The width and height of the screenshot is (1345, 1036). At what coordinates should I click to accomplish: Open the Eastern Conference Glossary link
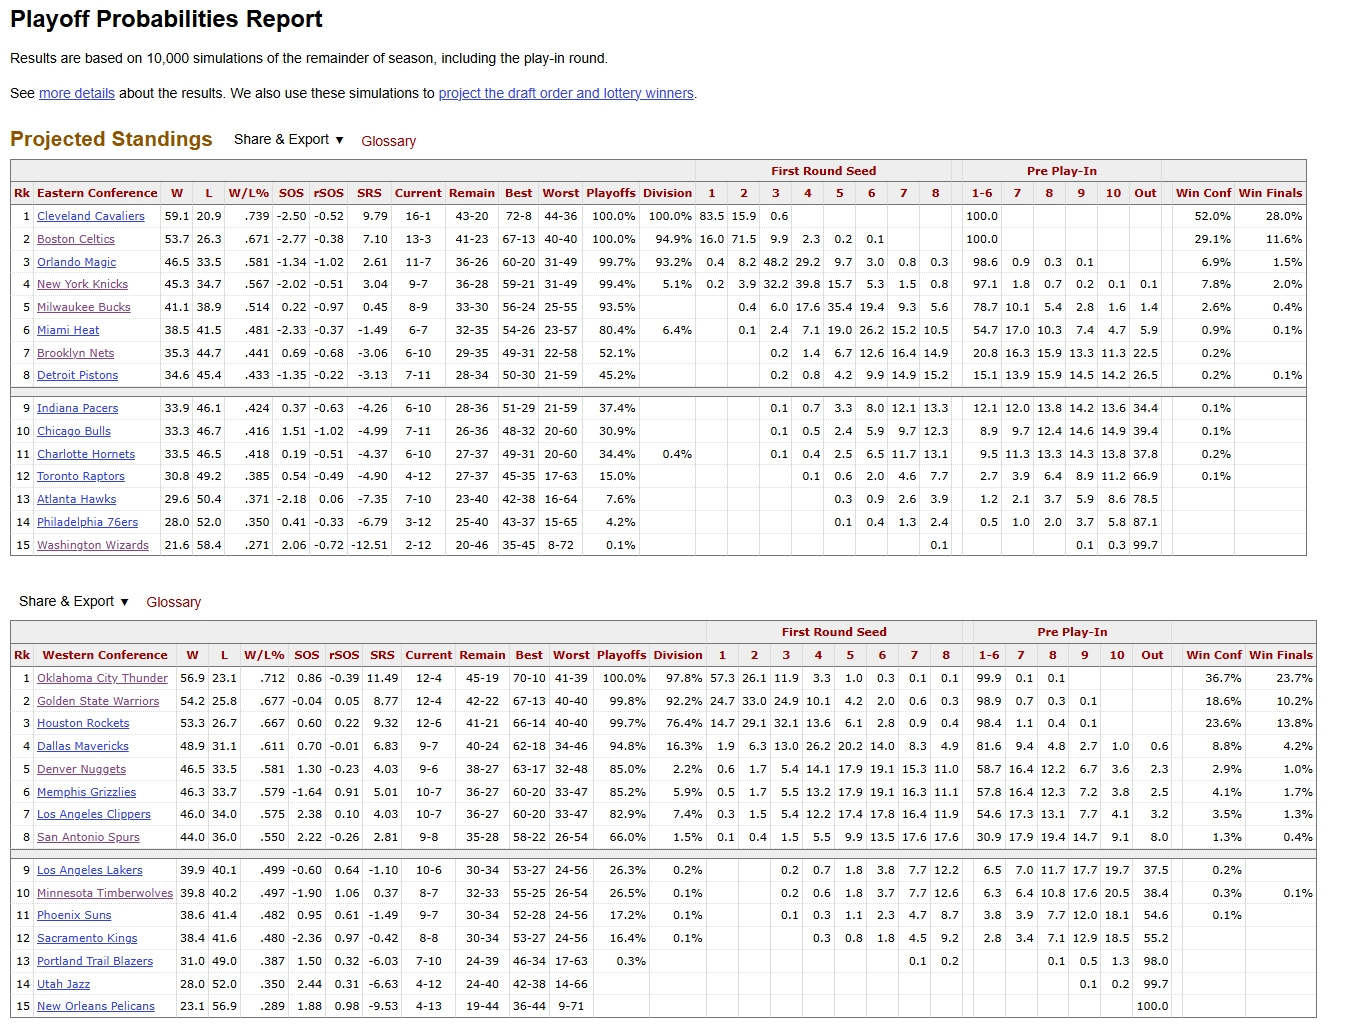pyautogui.click(x=388, y=141)
